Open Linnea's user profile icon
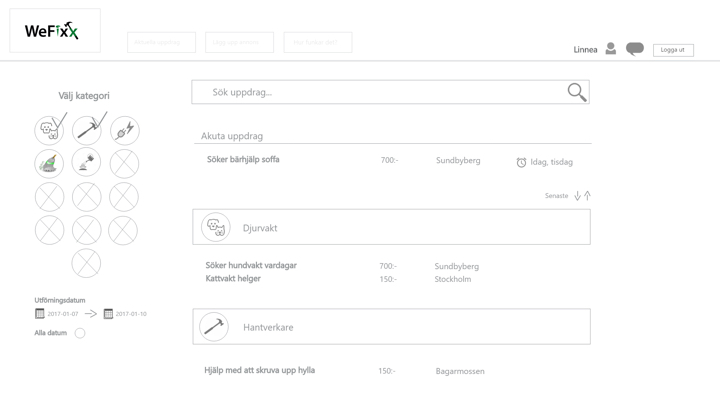Image resolution: width=720 pixels, height=405 pixels. (610, 49)
